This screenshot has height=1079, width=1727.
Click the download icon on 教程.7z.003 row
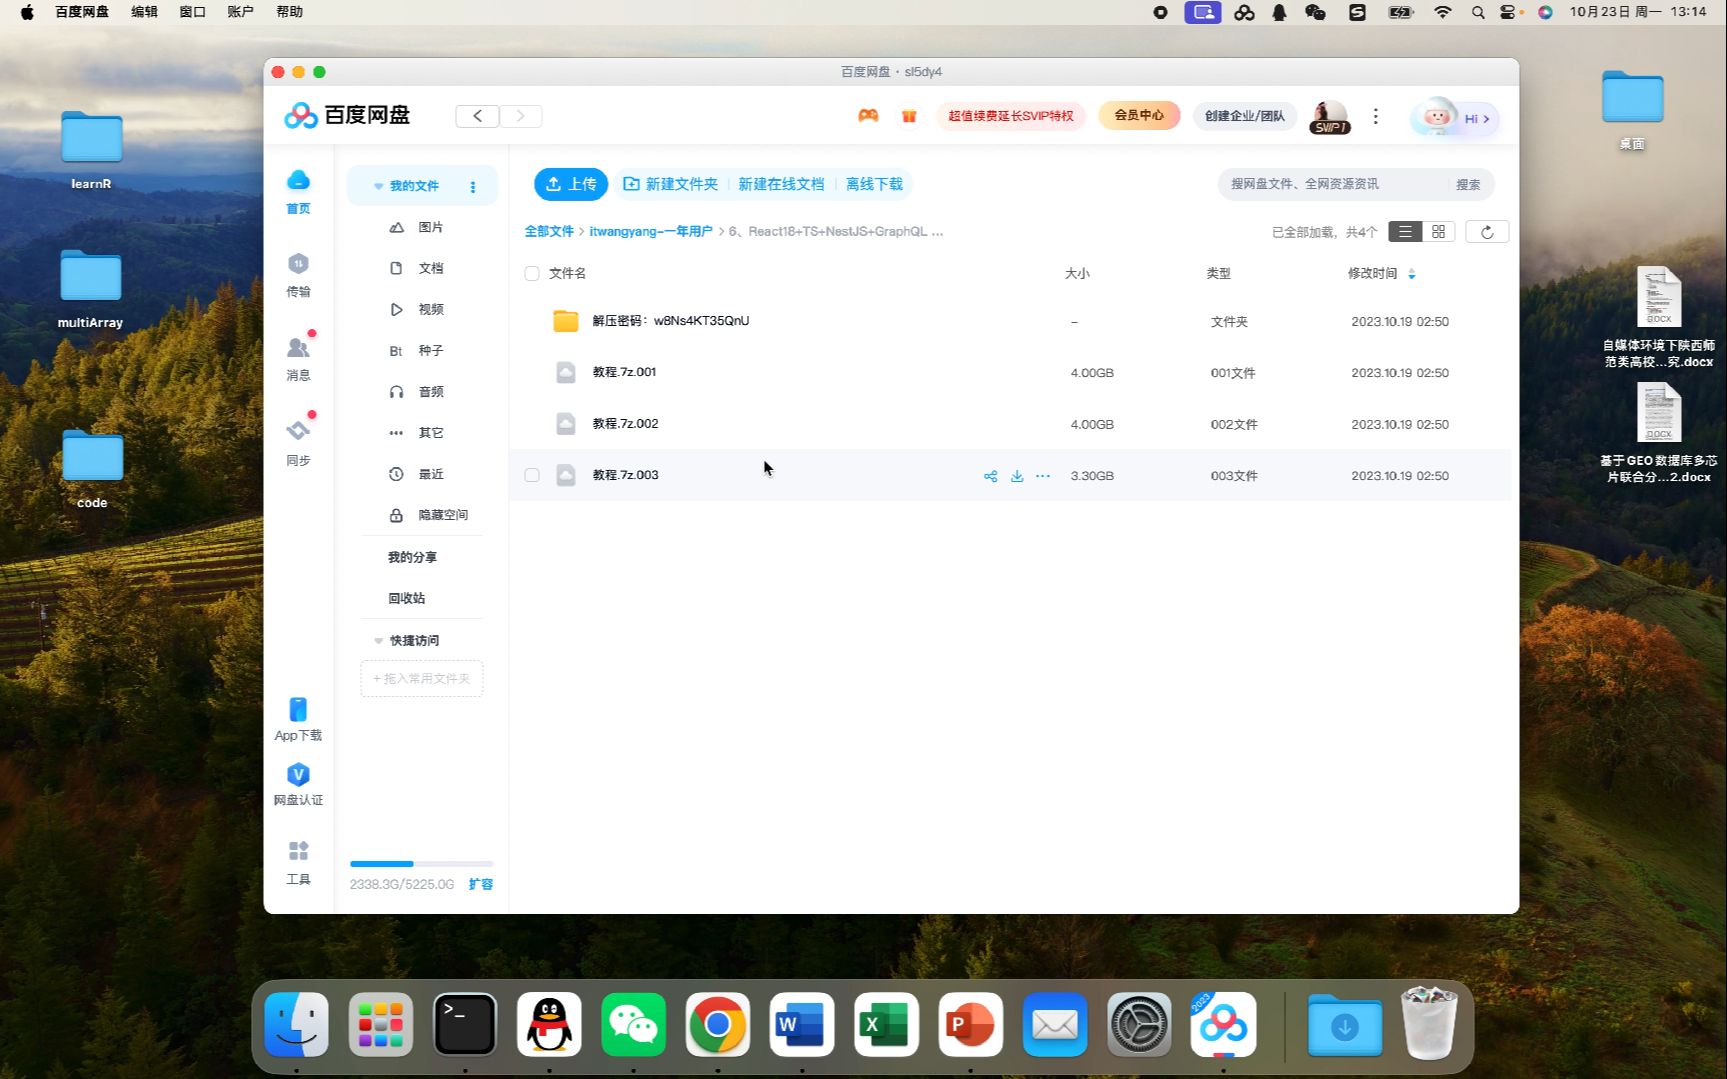[x=1017, y=476]
